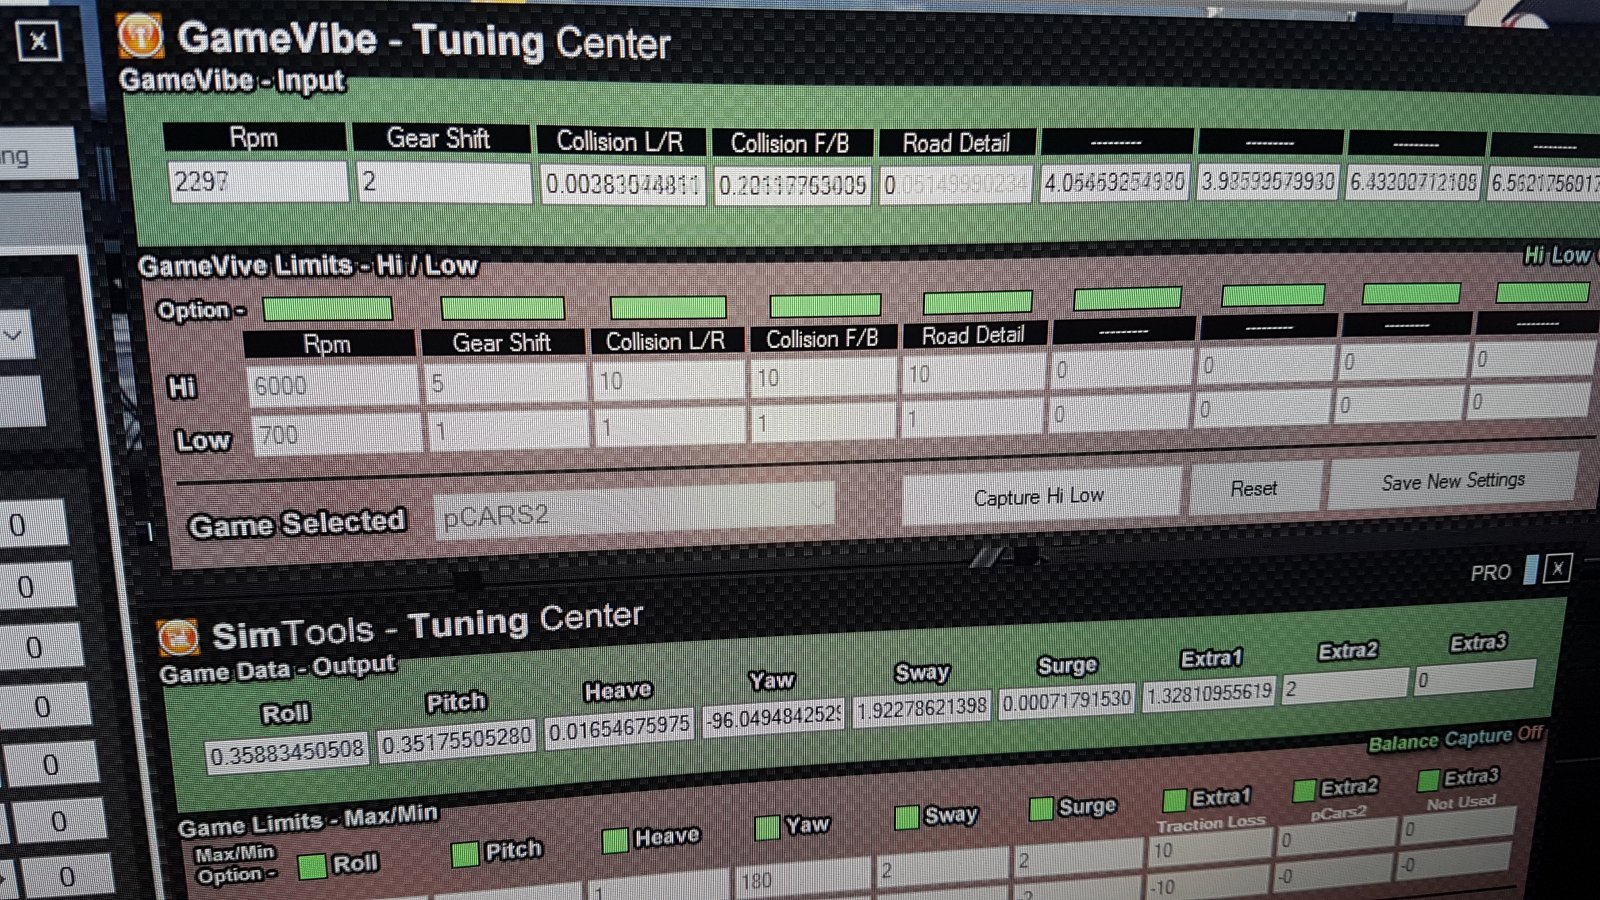Toggle the Road Detail option green box

click(977, 301)
